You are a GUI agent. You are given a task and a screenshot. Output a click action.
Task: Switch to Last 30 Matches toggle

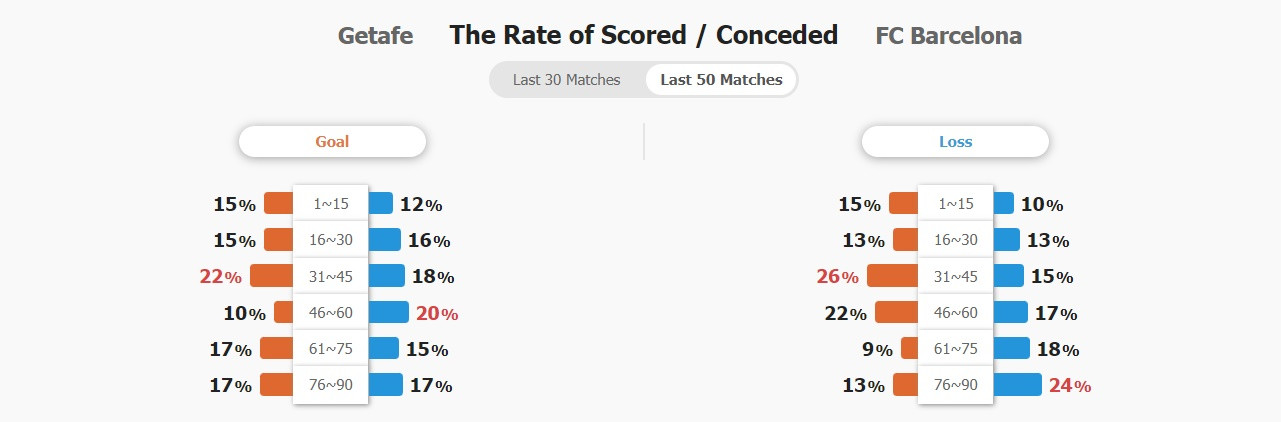pos(566,80)
